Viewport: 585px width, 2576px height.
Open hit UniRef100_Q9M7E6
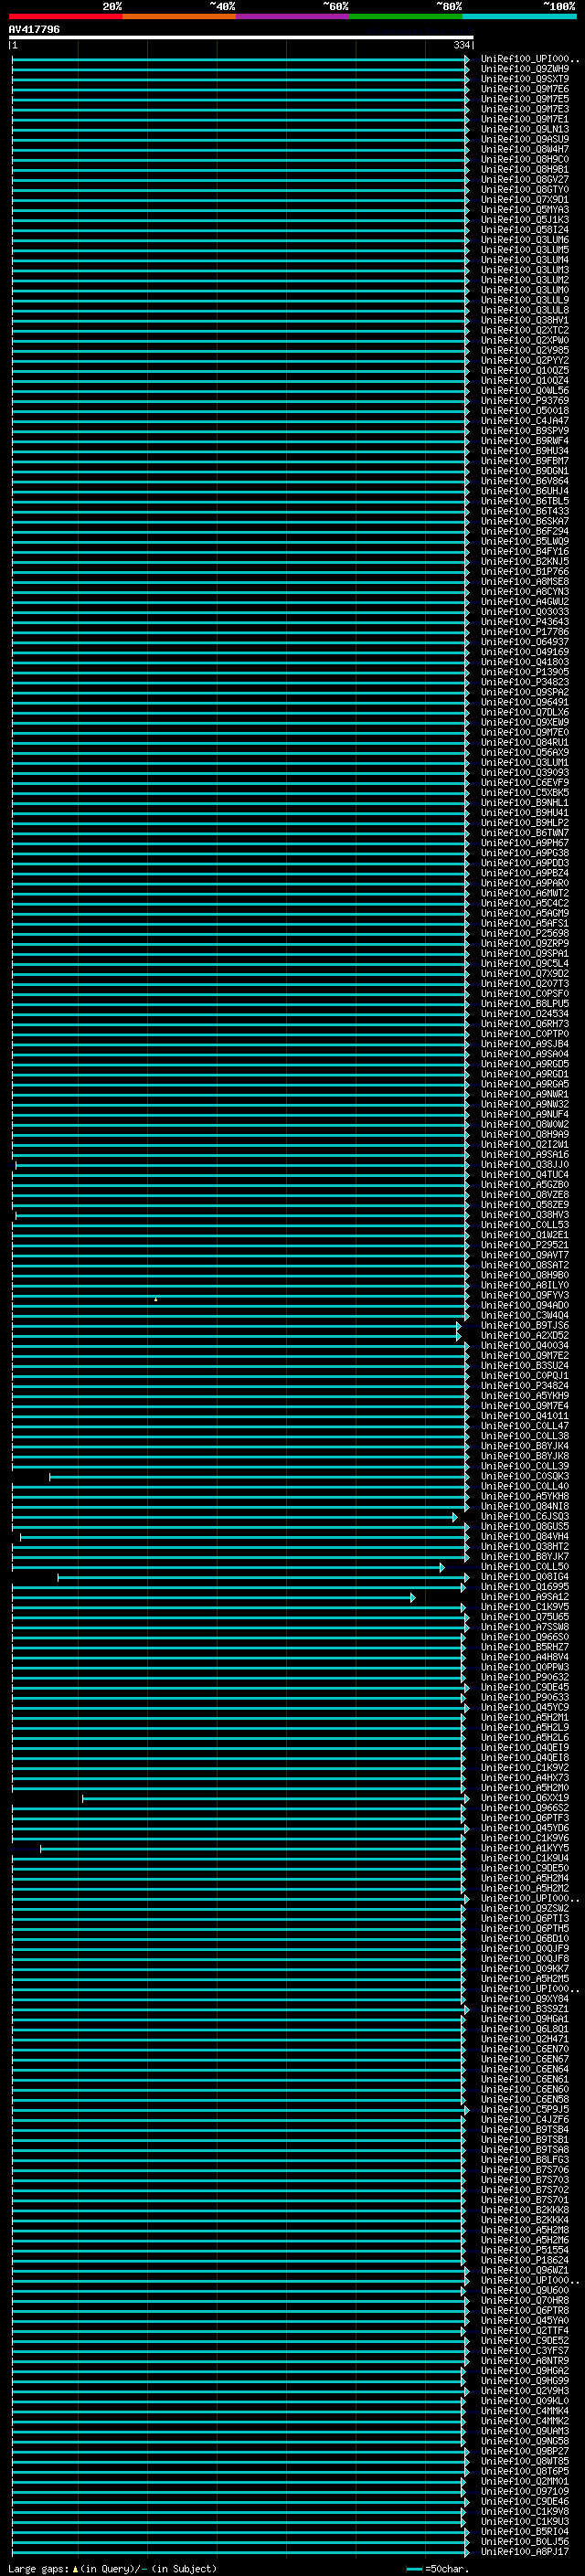point(525,89)
